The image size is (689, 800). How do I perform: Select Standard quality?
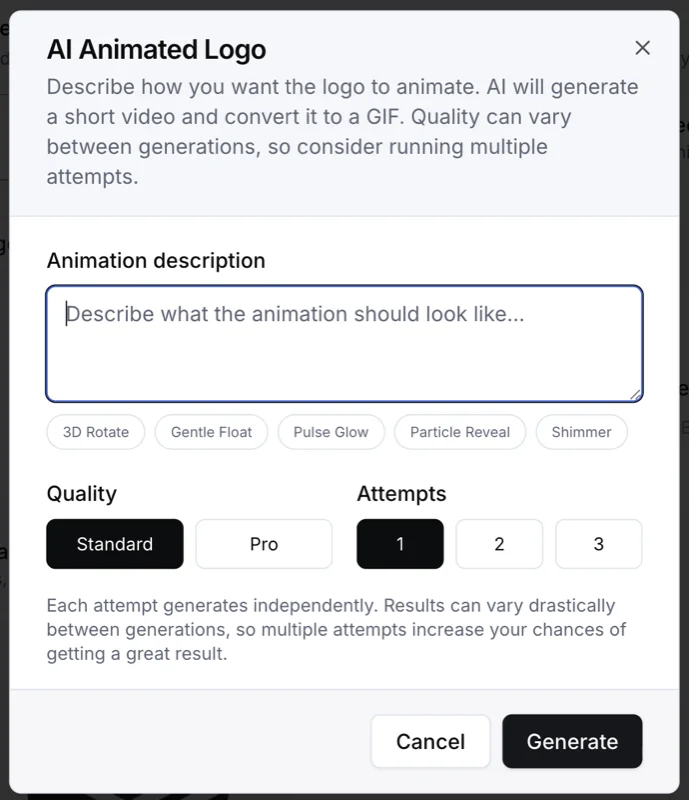click(114, 544)
